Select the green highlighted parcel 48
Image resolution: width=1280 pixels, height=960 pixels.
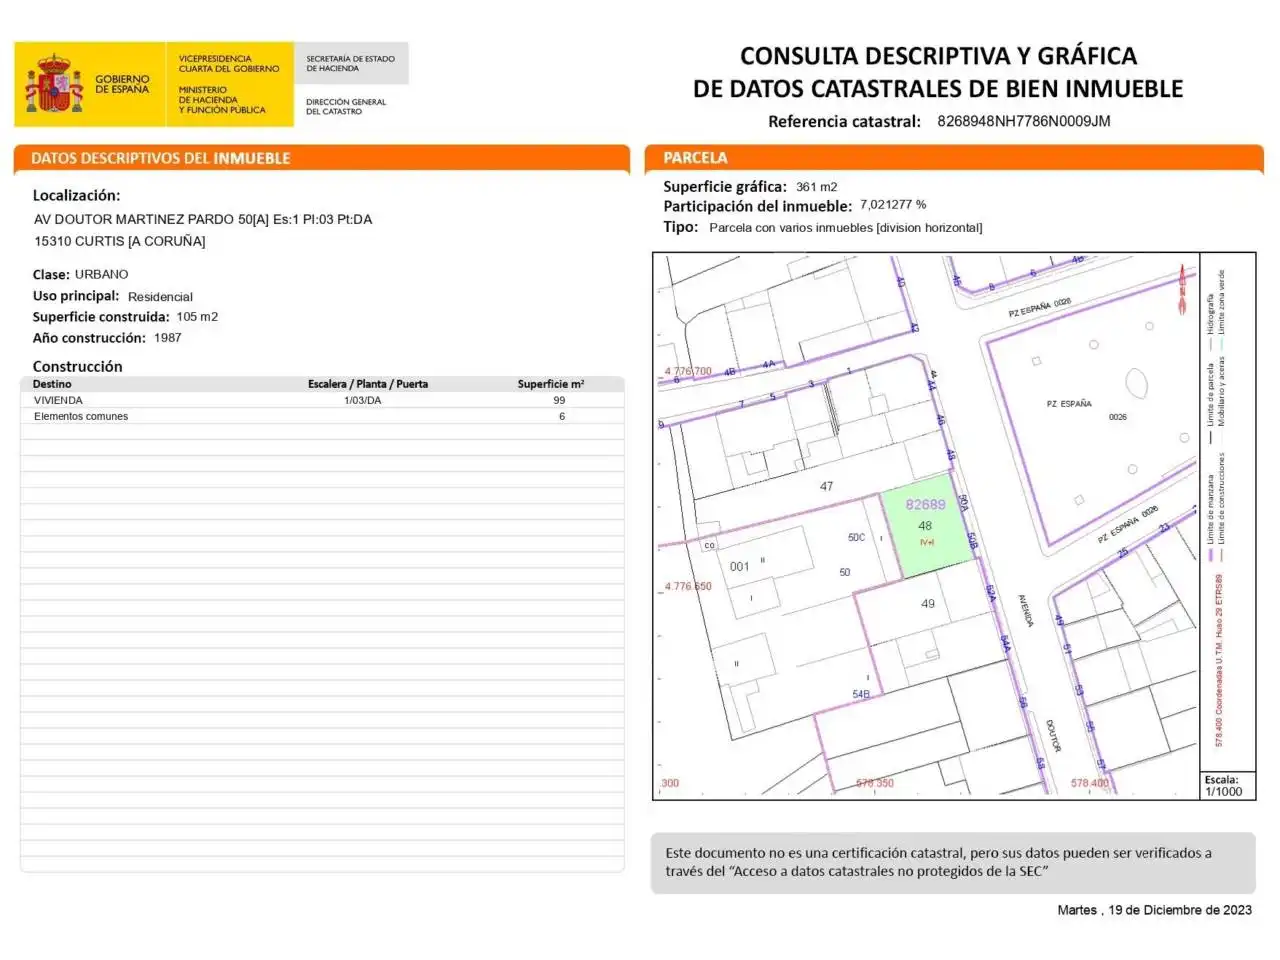(929, 525)
